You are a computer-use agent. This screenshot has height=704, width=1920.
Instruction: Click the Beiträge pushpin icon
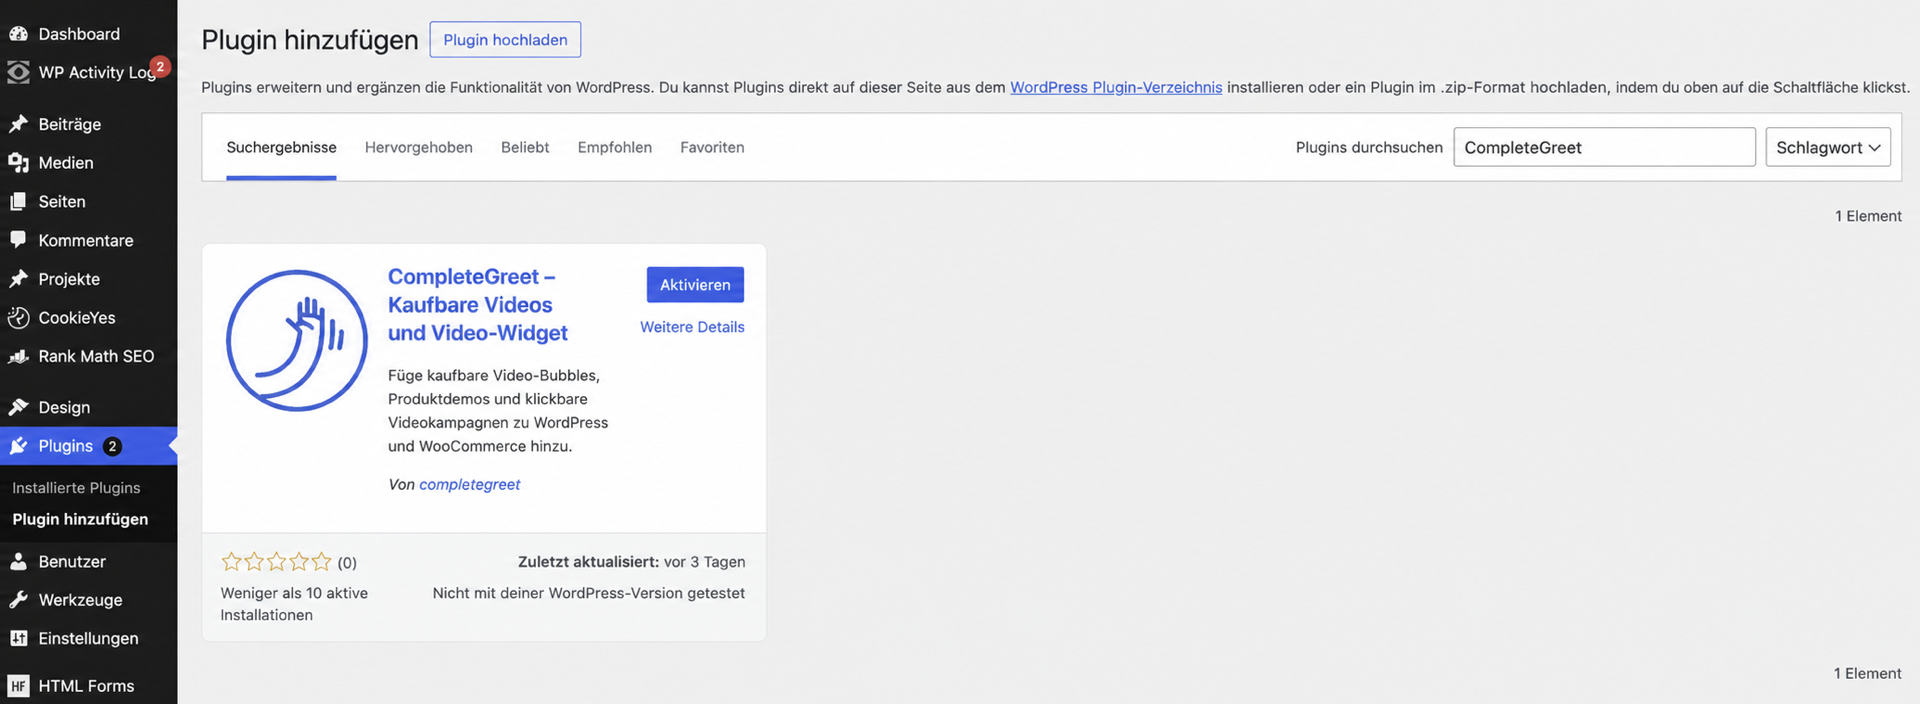pyautogui.click(x=18, y=124)
